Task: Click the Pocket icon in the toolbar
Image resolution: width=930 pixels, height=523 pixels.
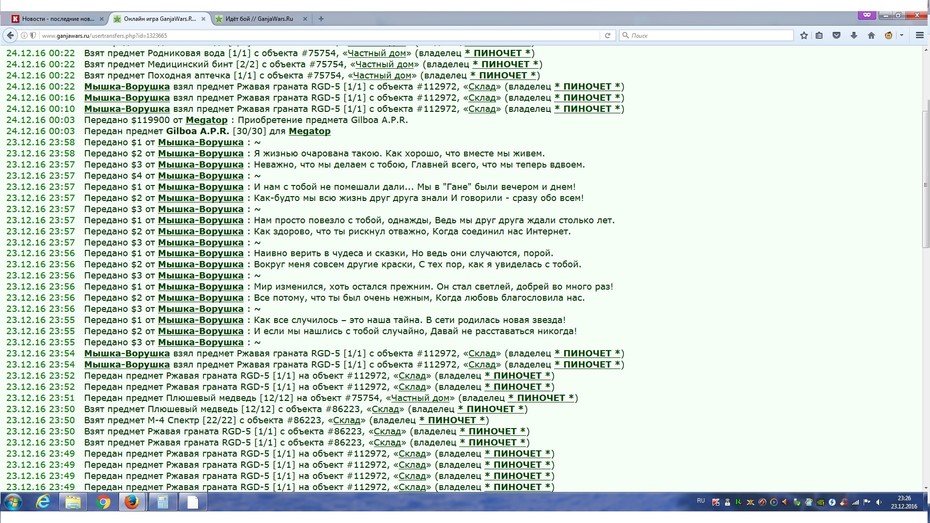Action: click(836, 36)
